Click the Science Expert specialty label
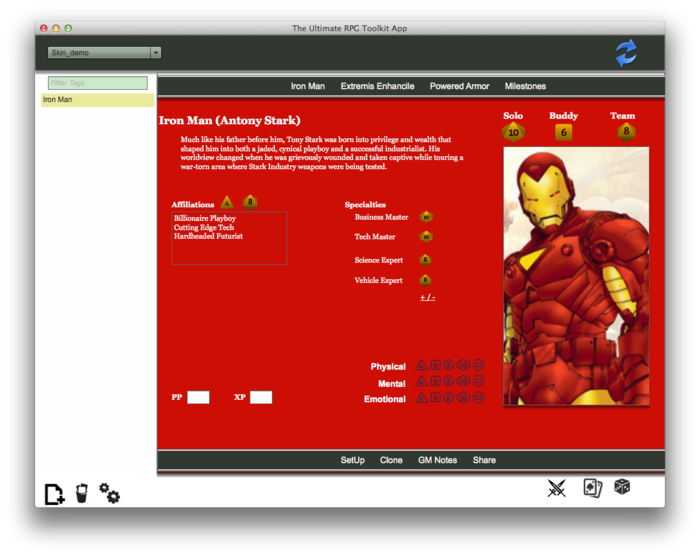 (x=379, y=260)
